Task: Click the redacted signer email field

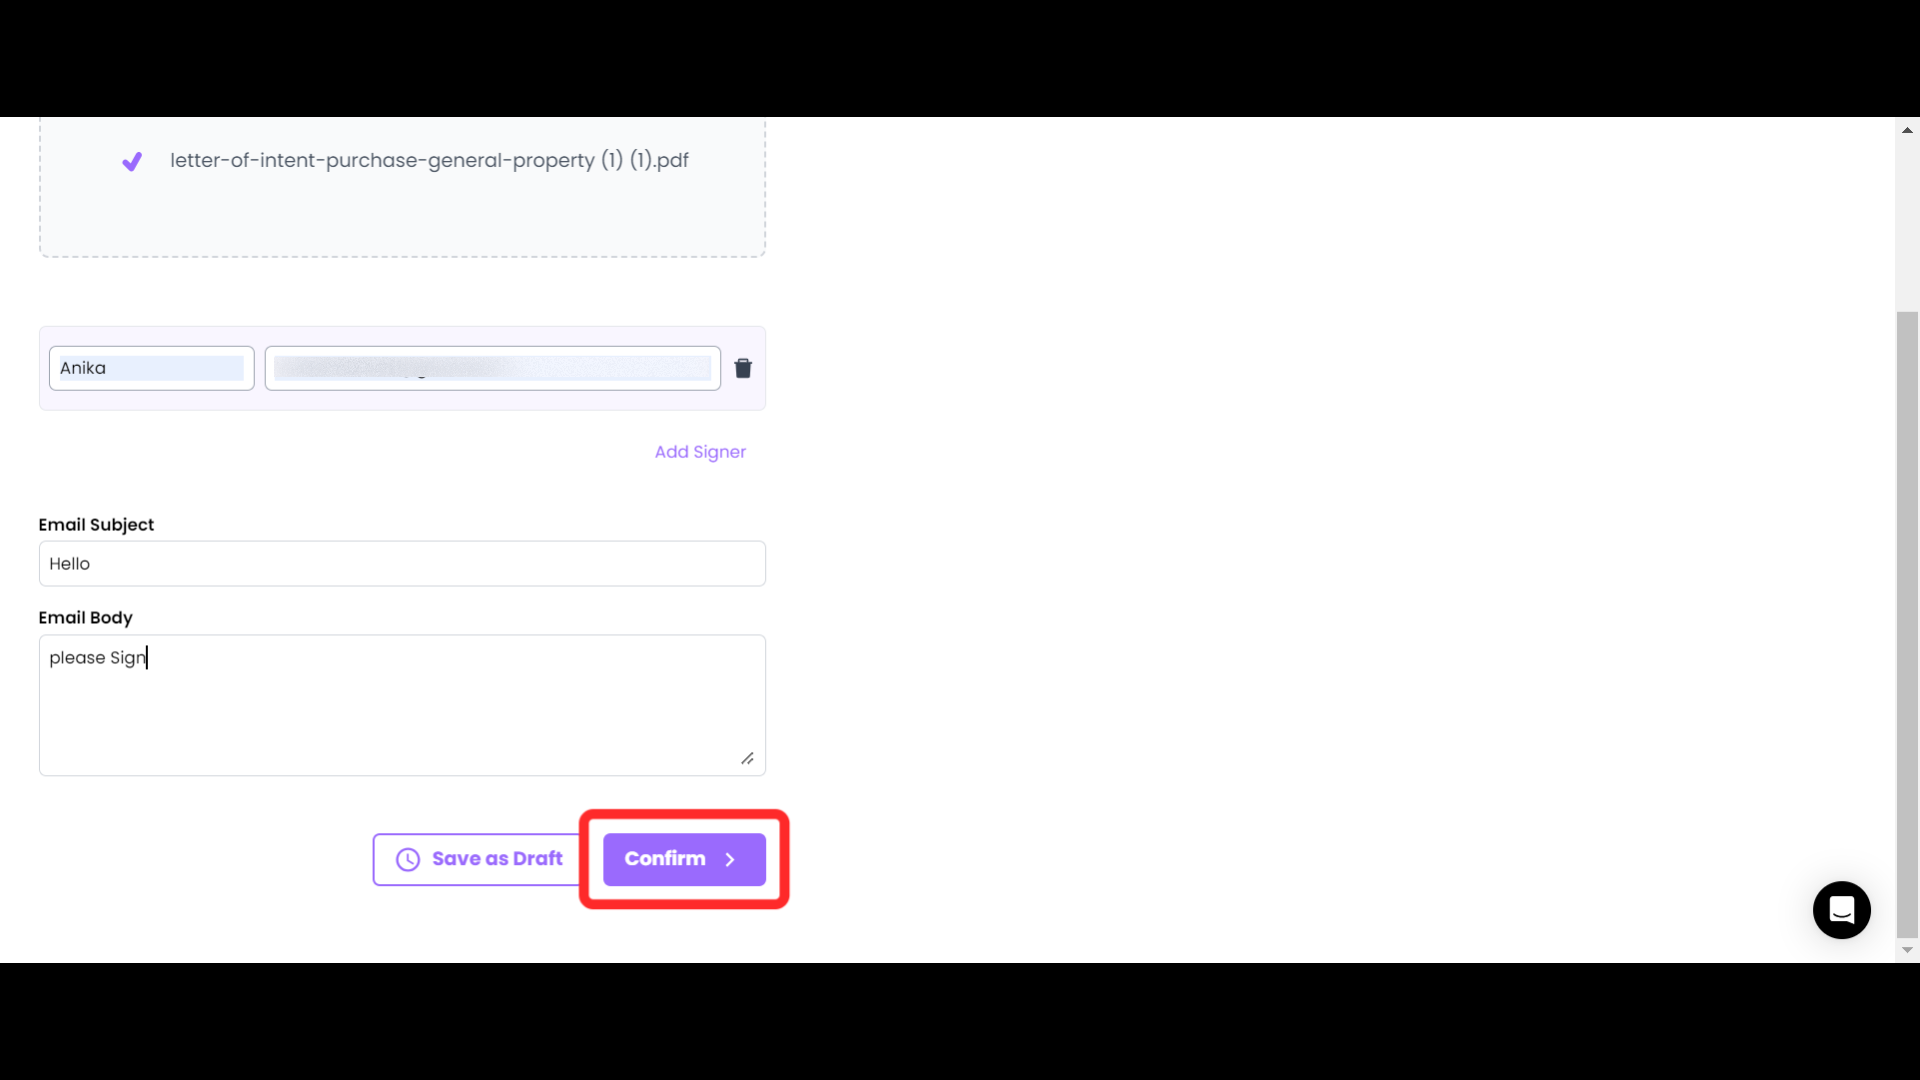Action: [x=492, y=368]
